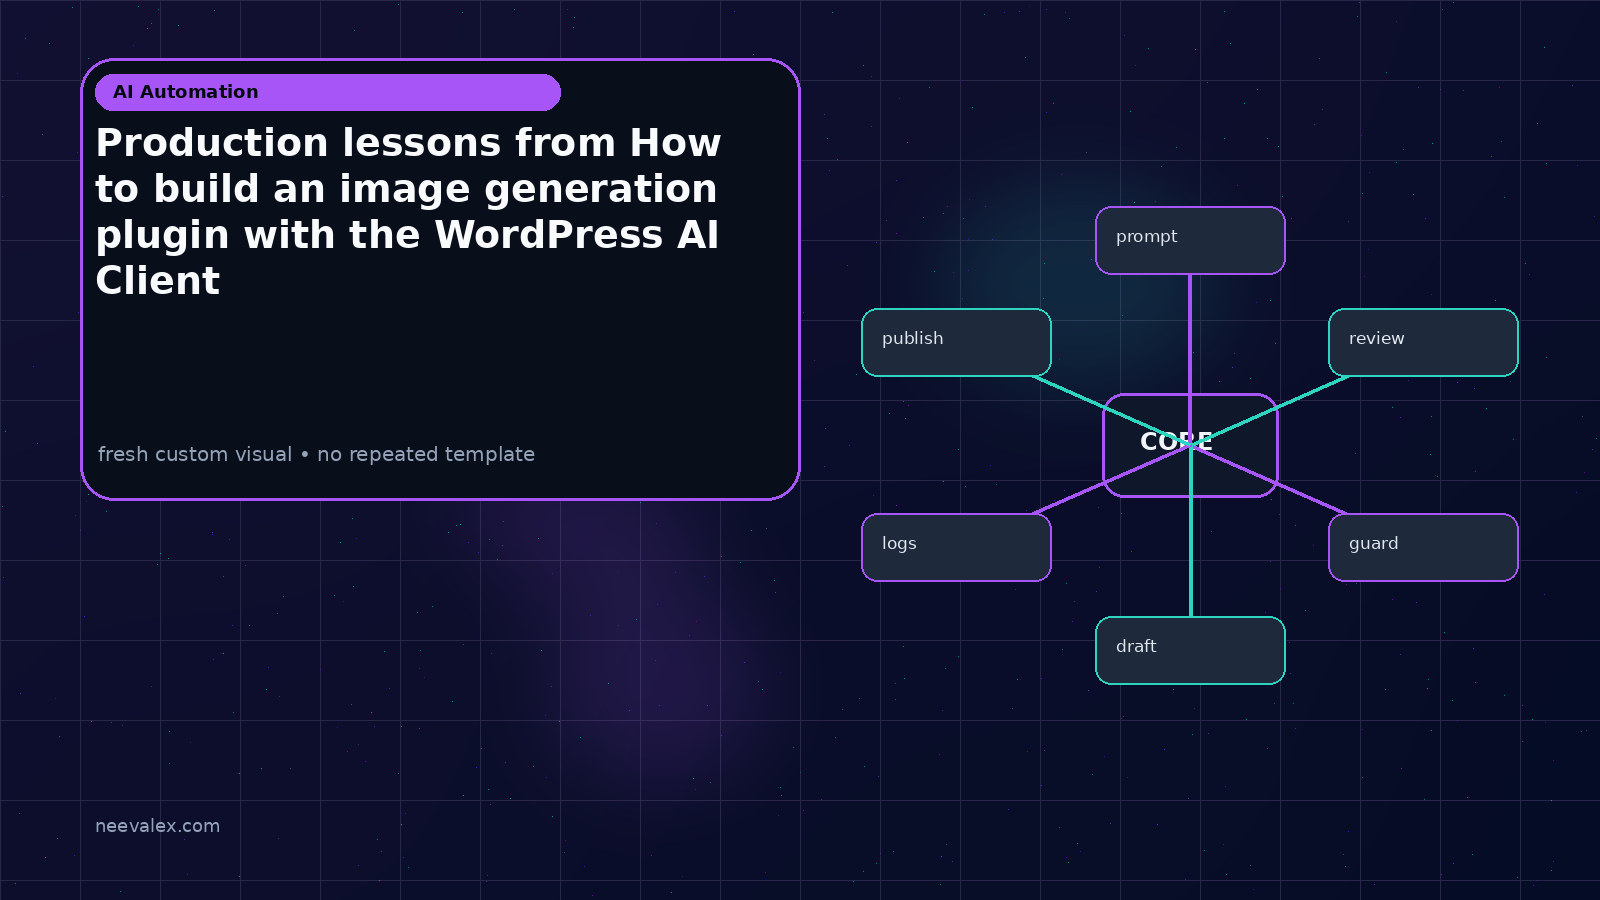Screen dimensions: 1600x900
Task: Select the review node box
Action: click(x=1423, y=342)
